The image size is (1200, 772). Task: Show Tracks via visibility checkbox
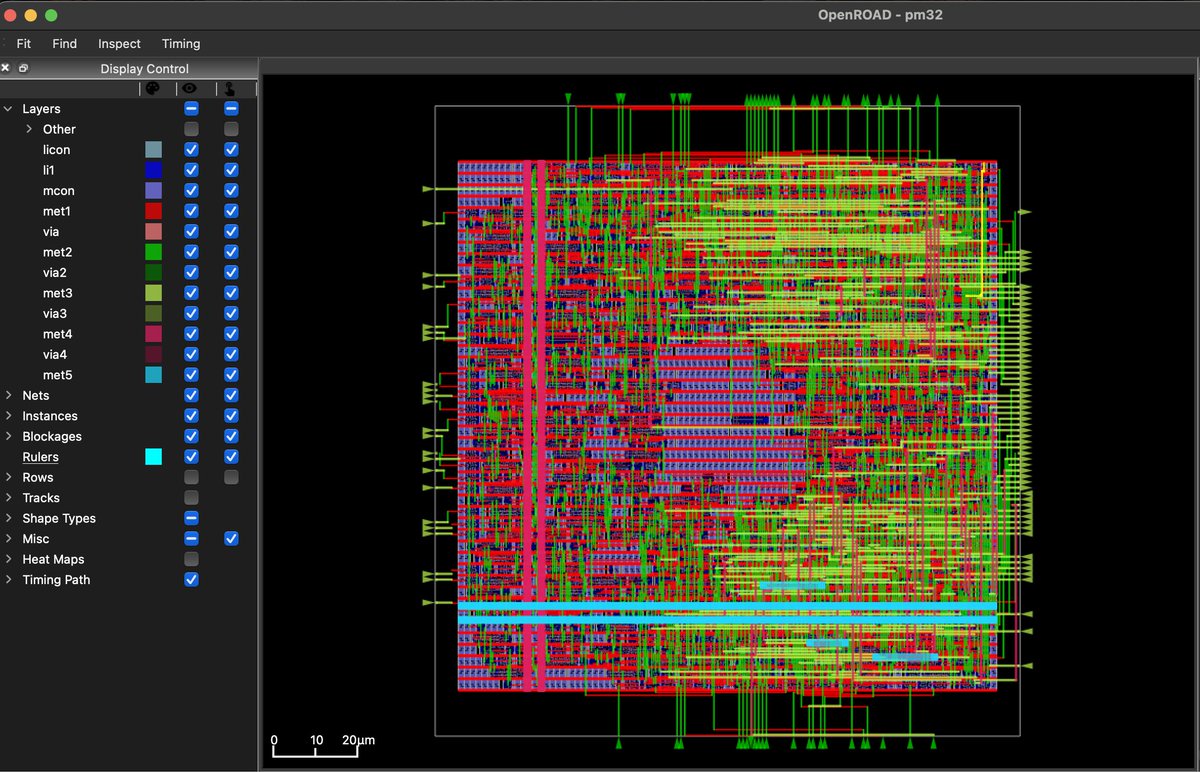[191, 498]
